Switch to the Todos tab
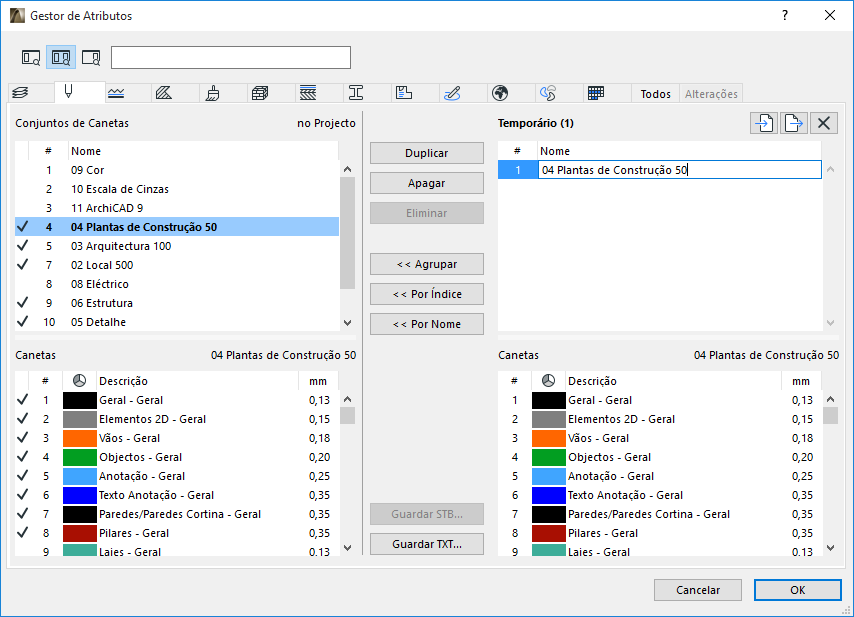 [x=655, y=94]
